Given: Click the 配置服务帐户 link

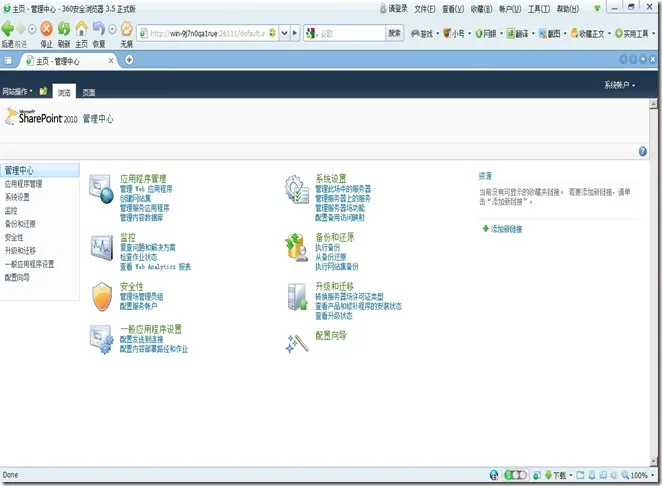Looking at the screenshot, I should (138, 306).
